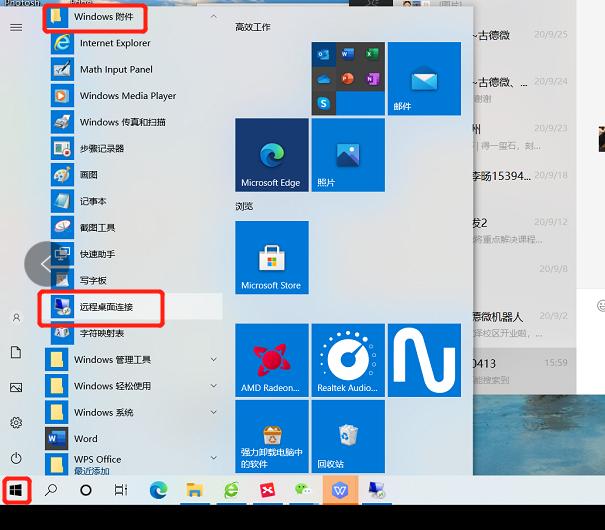The image size is (605, 530).
Task: Open Task View icon on taskbar
Action: point(121,490)
